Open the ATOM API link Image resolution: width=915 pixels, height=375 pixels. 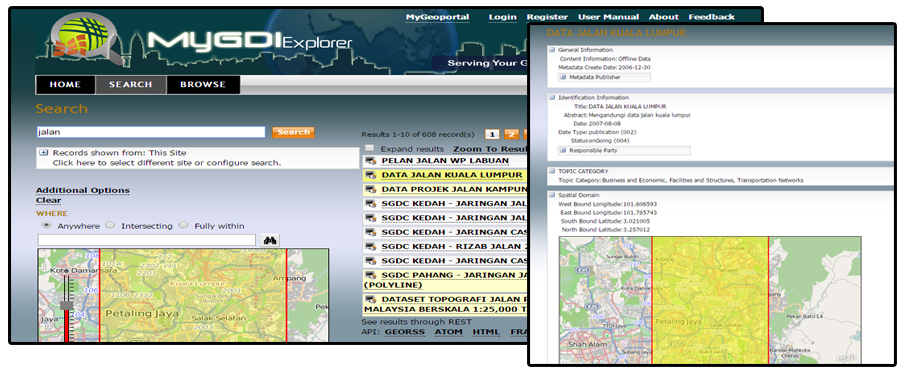click(x=449, y=332)
